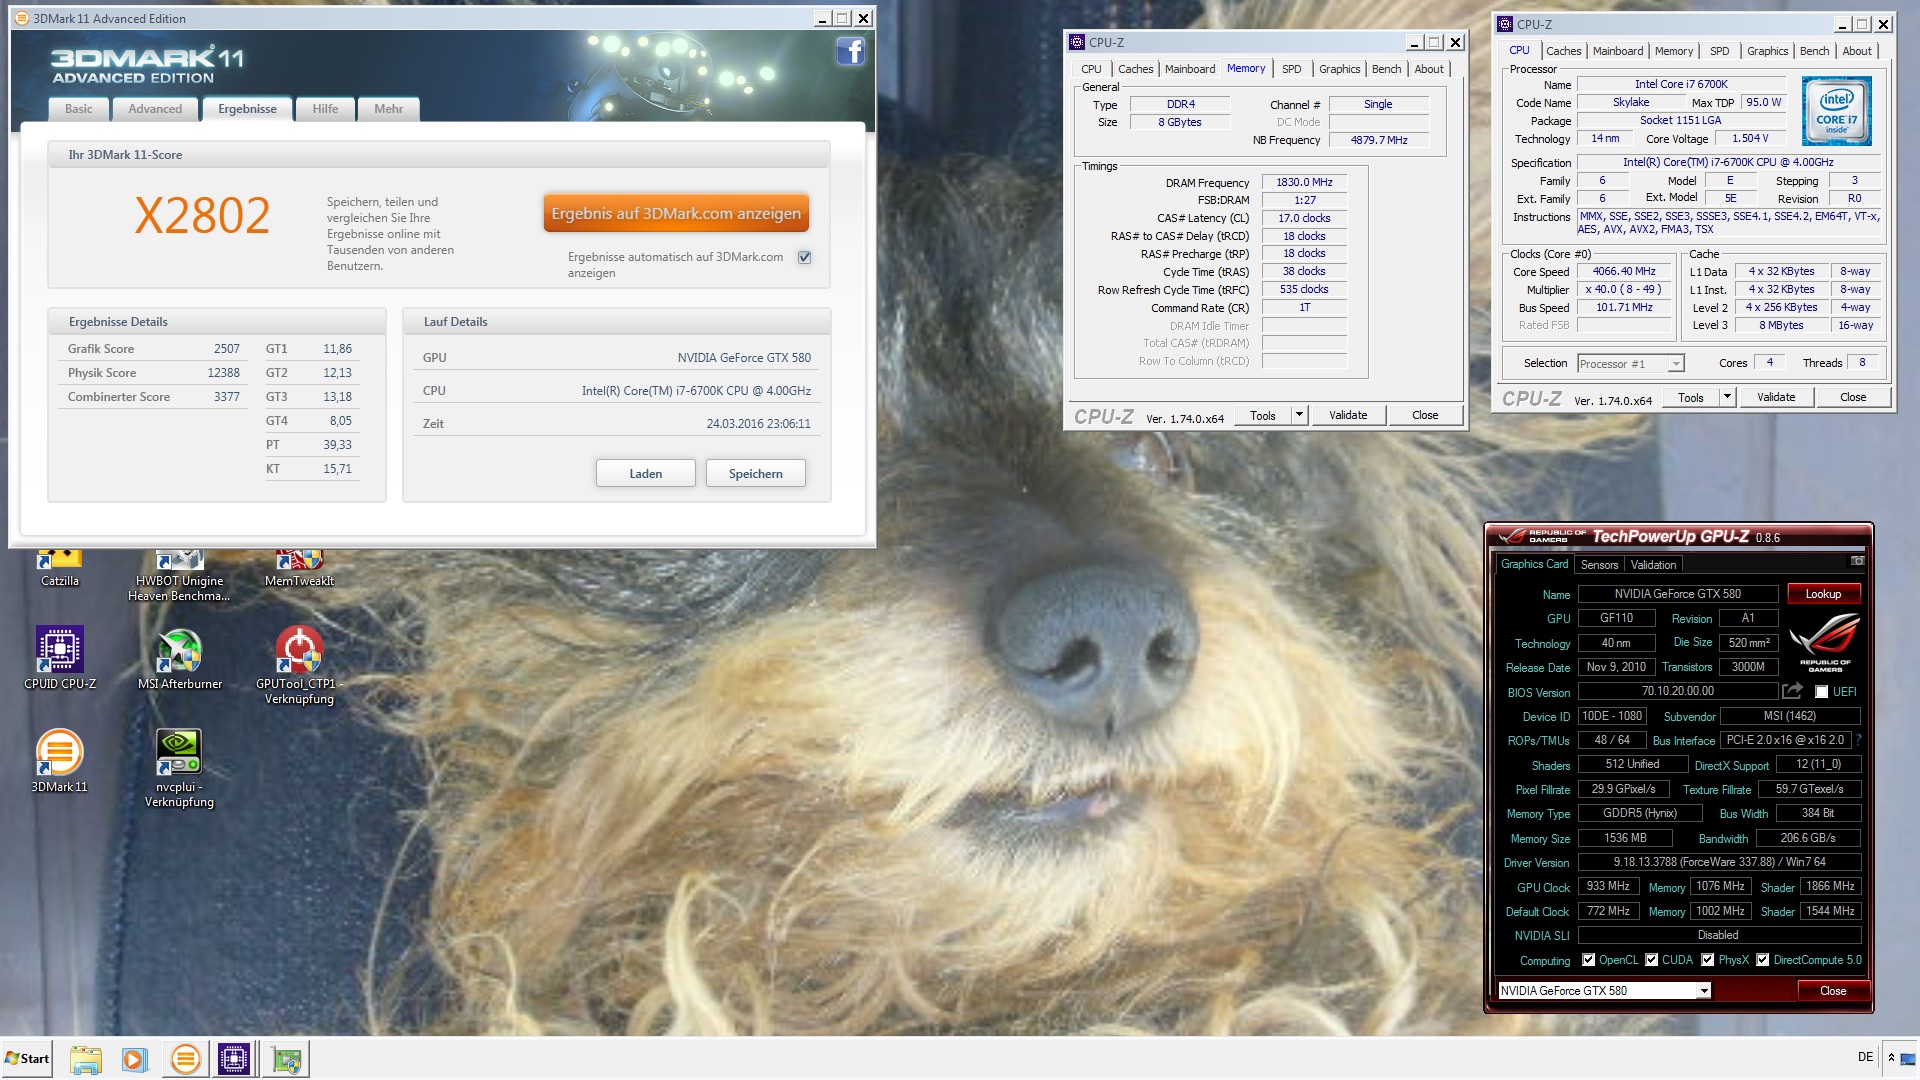Toggle the PhysX checkbox in GPU-Z
This screenshot has width=1920, height=1080.
point(1708,960)
